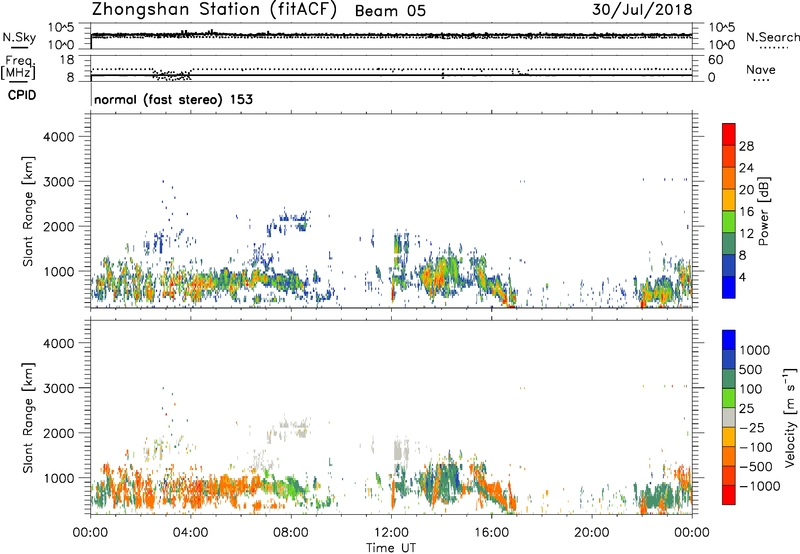Click the '16:00' time tick label

pos(491,533)
